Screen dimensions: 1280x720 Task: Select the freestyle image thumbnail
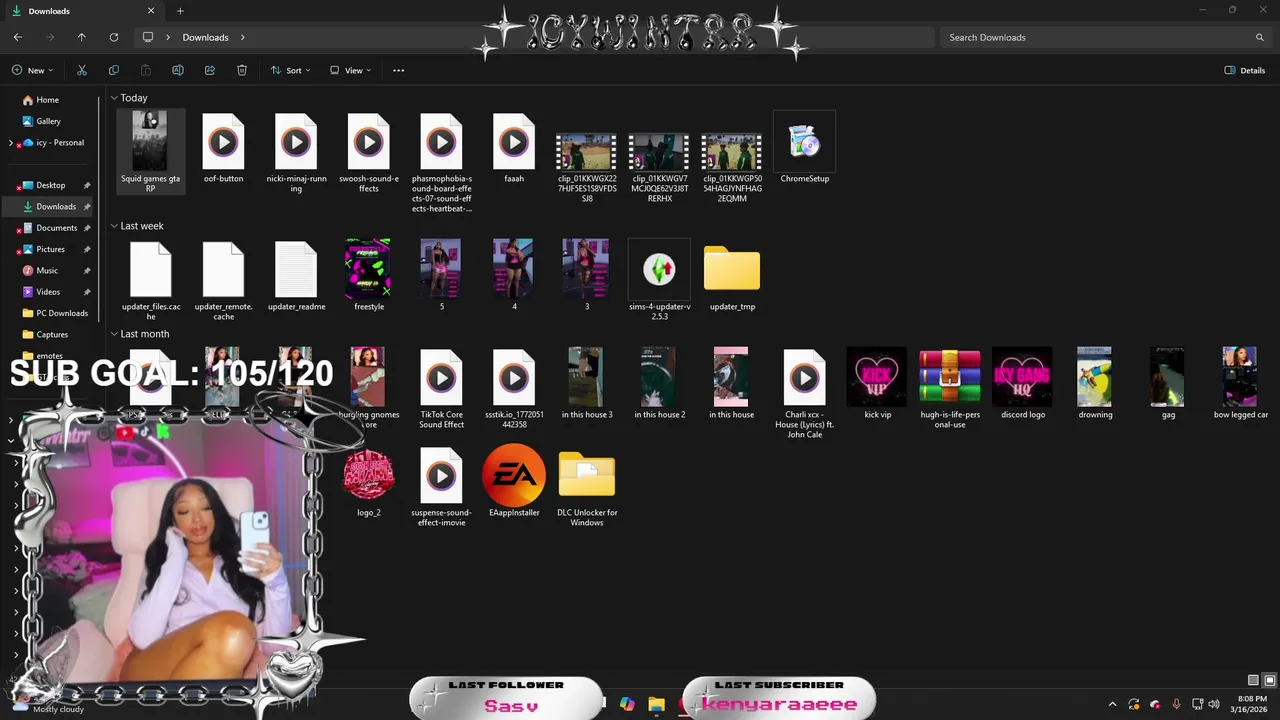tap(368, 276)
